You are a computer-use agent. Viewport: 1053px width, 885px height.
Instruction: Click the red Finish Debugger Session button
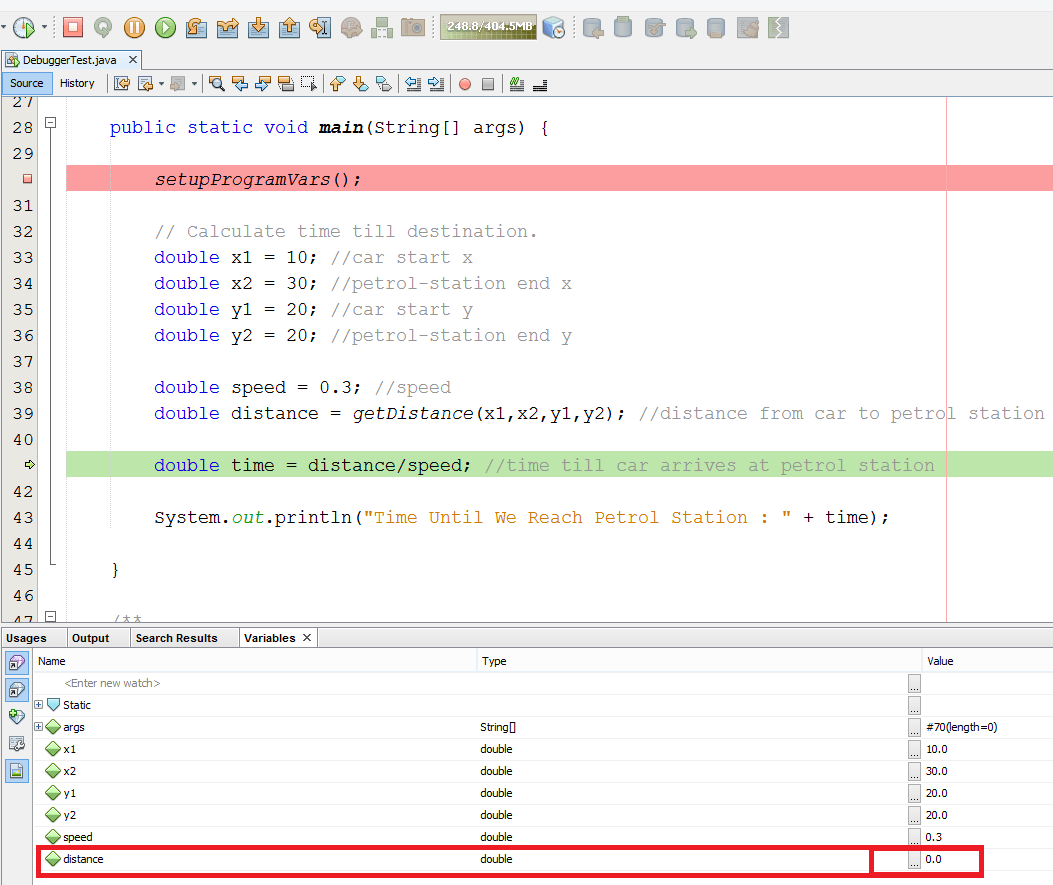coord(73,28)
